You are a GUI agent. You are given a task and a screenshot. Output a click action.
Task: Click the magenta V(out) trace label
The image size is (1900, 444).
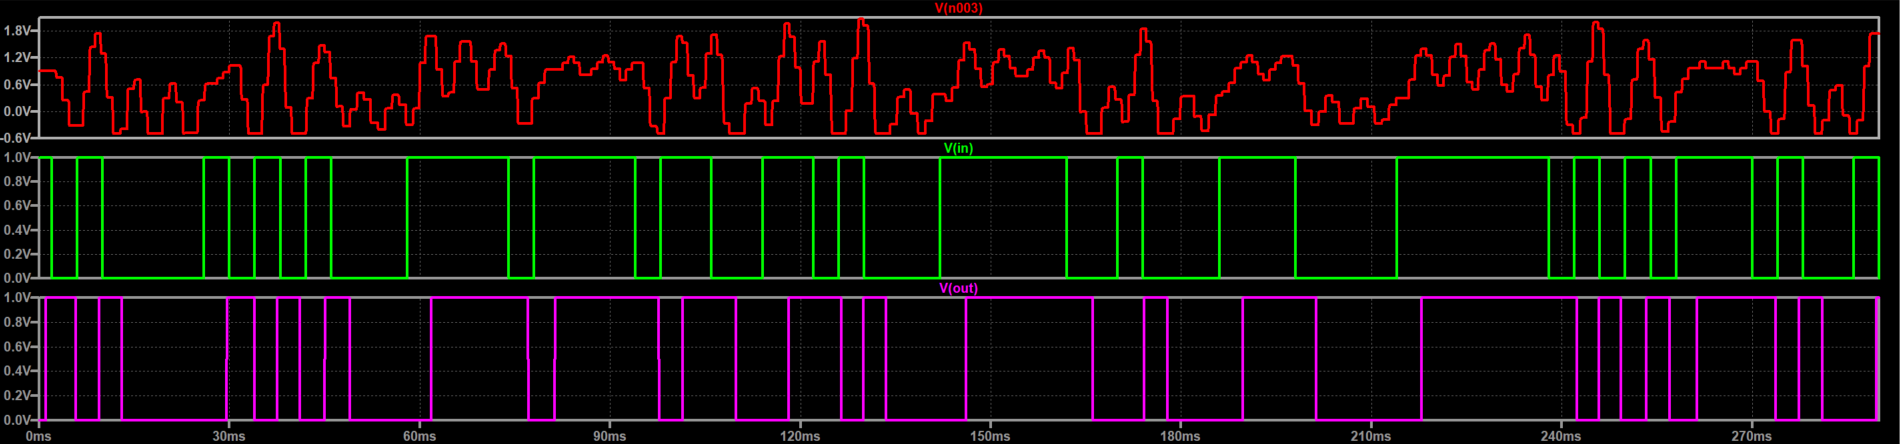958,288
